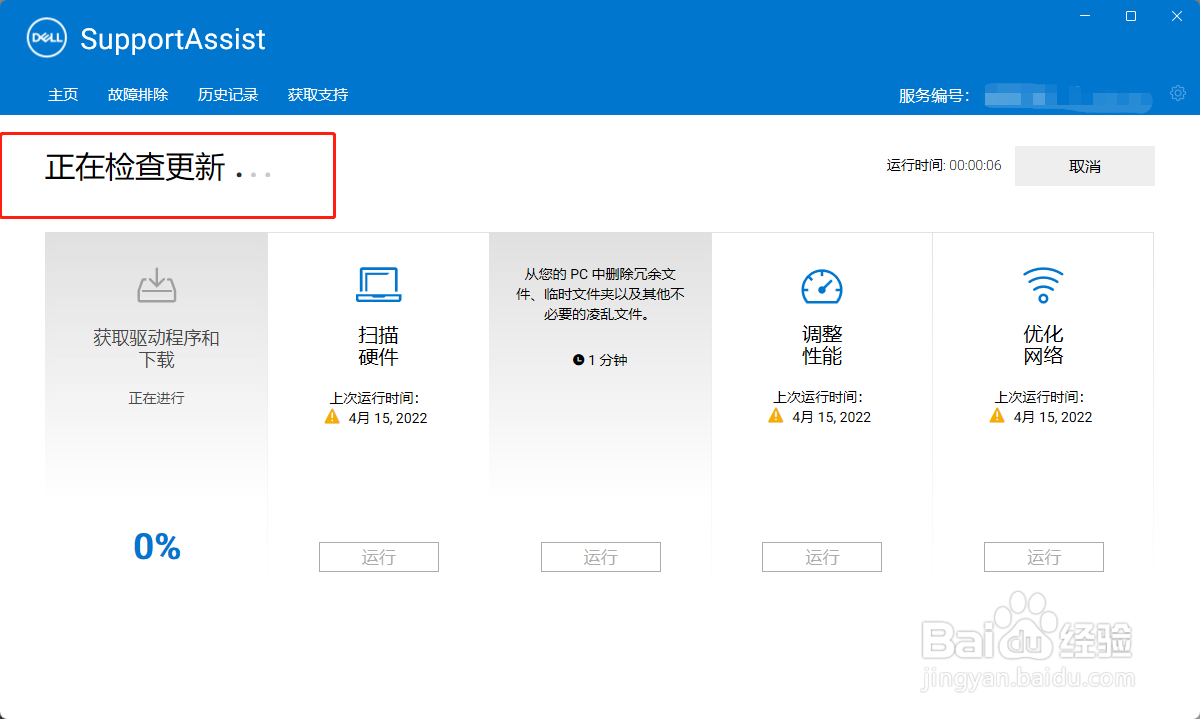Click the download drivers tray icon
Screen dimensions: 1200x719
point(156,285)
